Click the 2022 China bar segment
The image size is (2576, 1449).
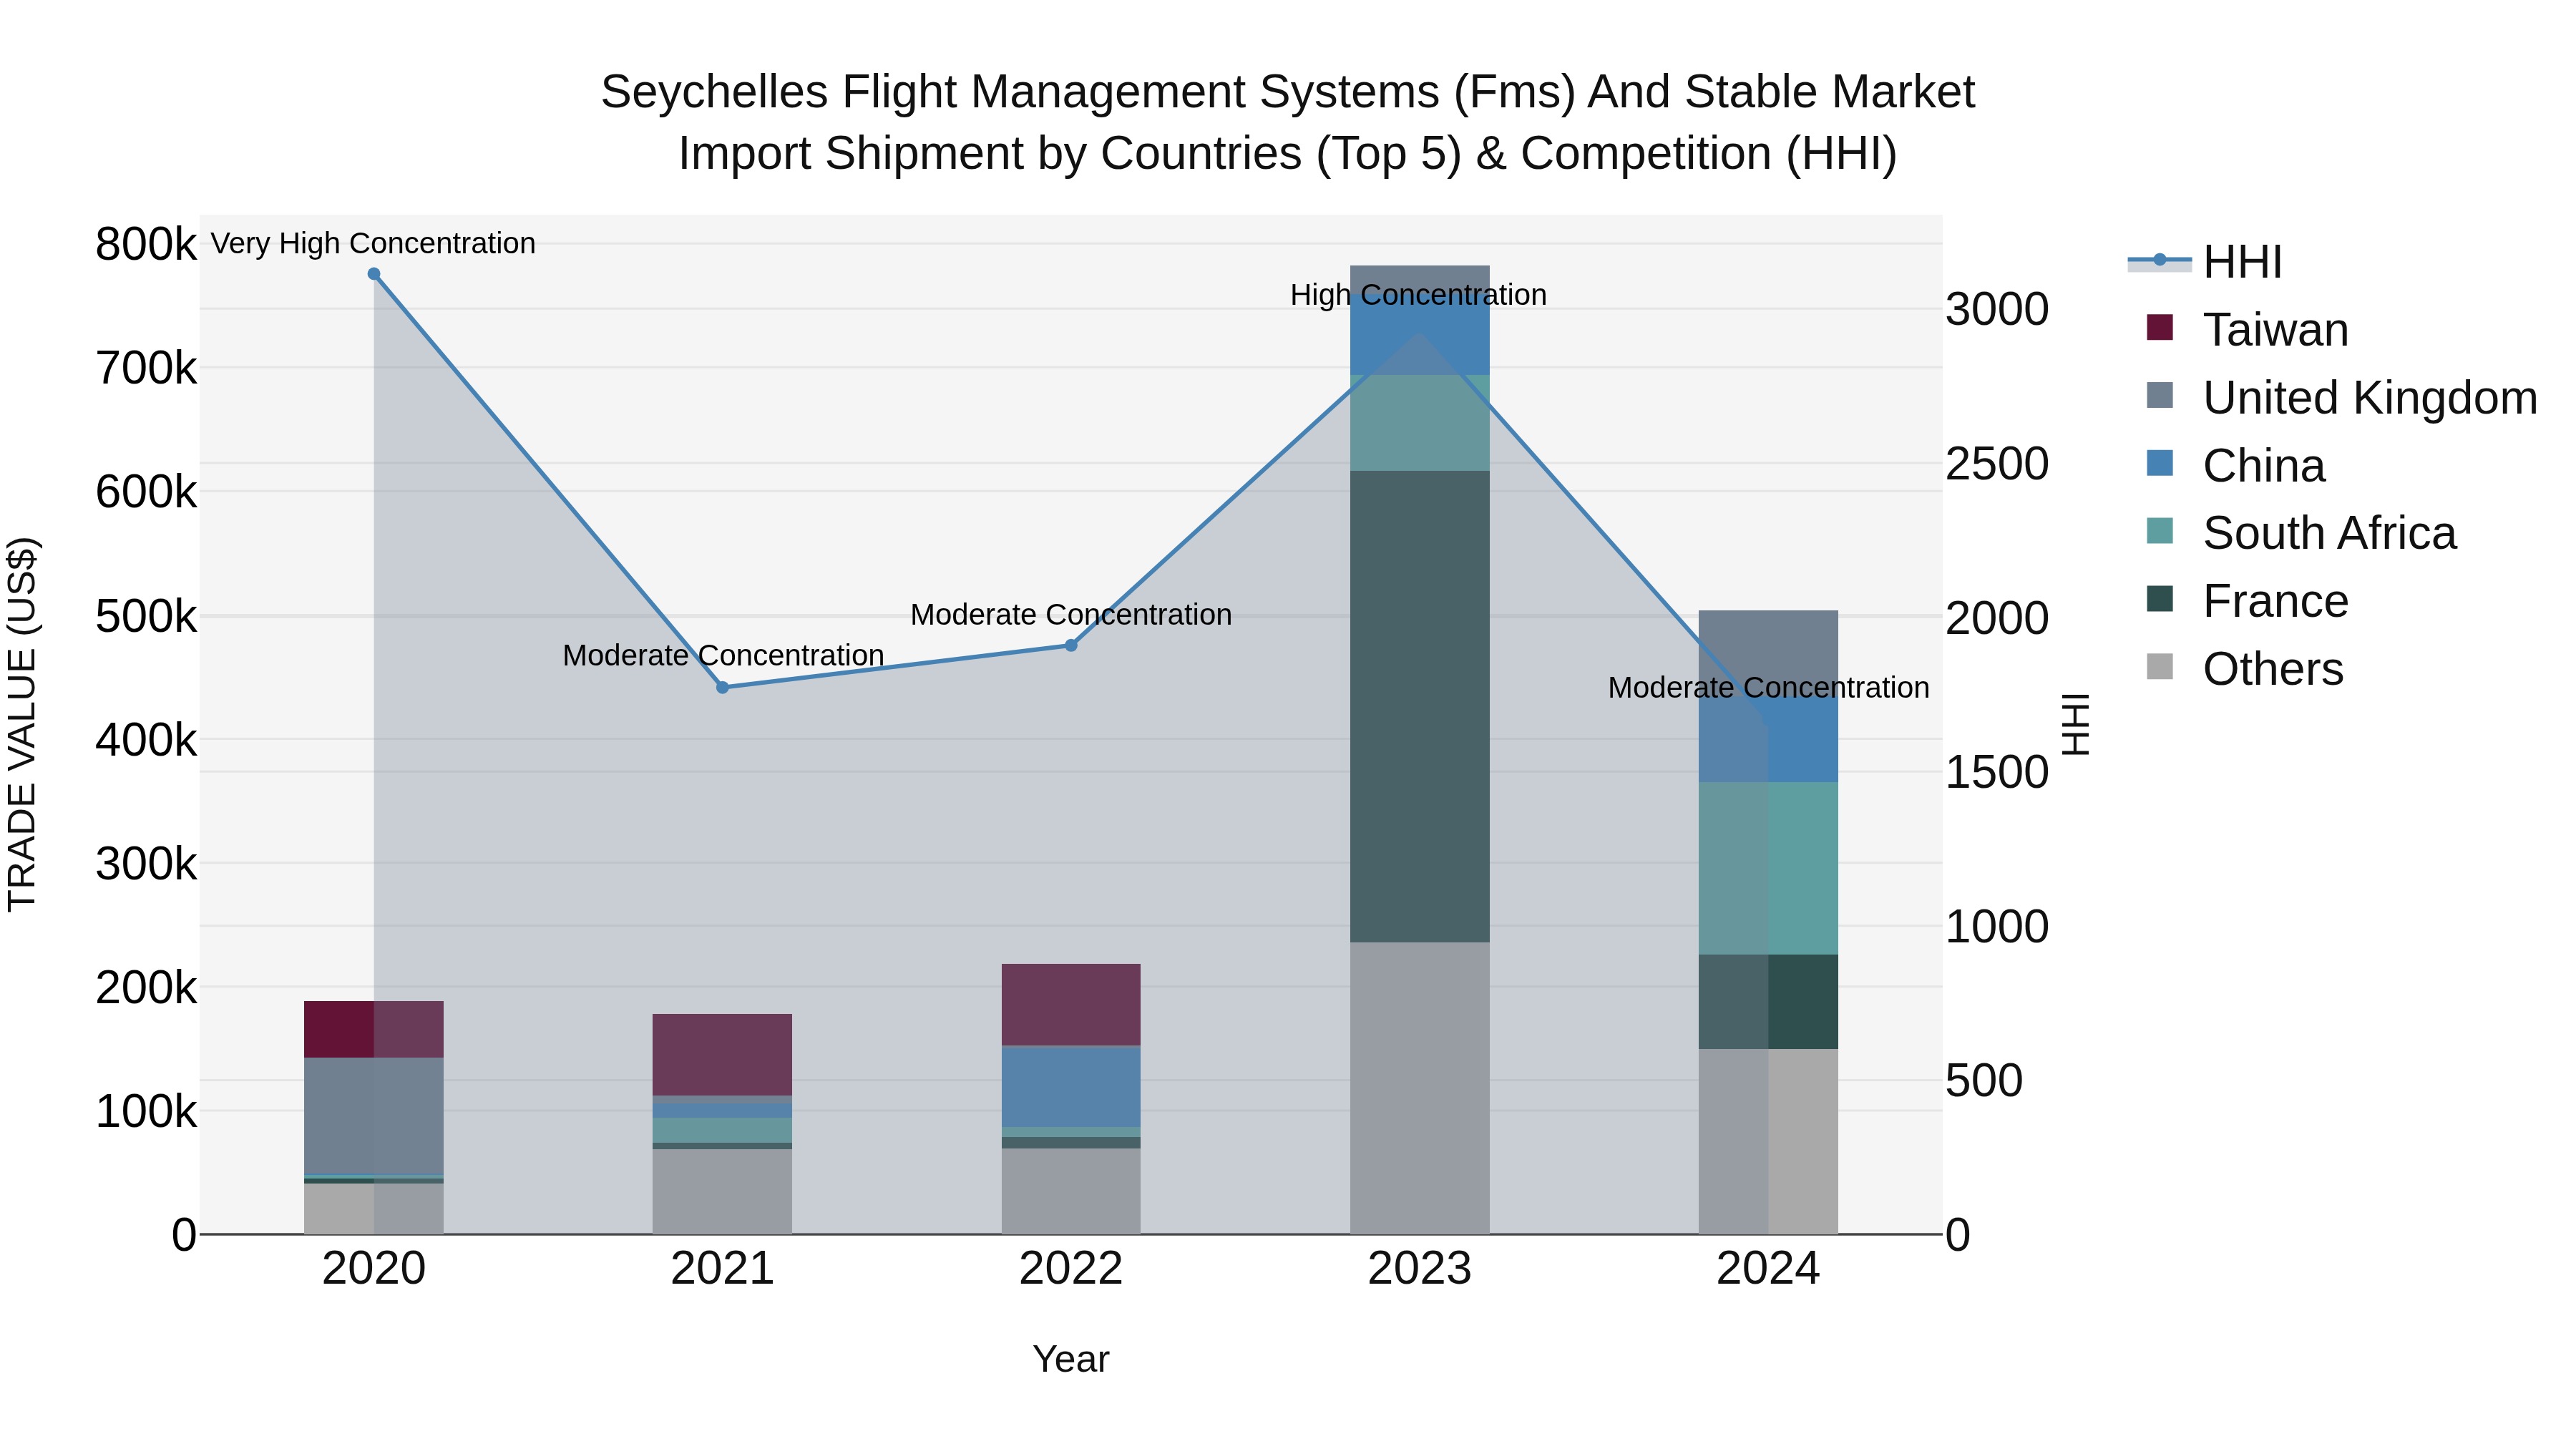(x=1071, y=1087)
